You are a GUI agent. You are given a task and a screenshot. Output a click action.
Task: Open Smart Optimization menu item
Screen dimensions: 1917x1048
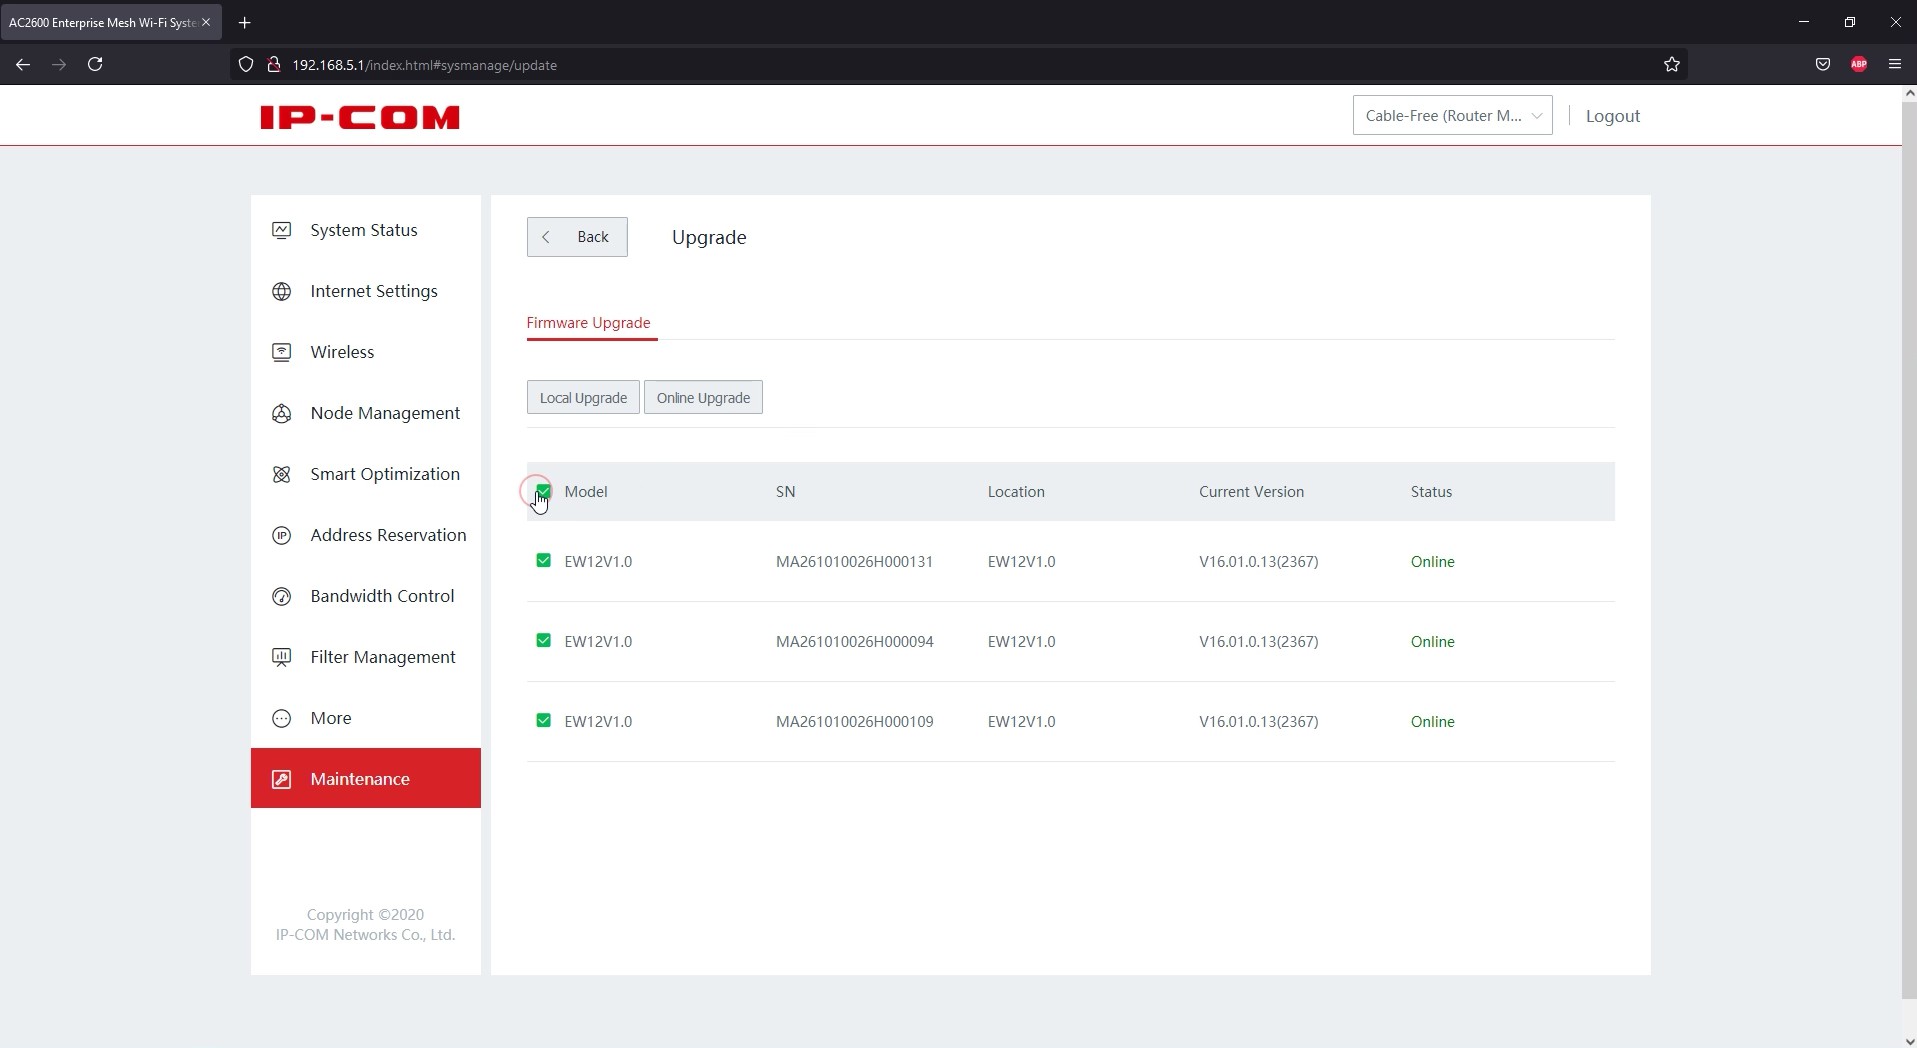pyautogui.click(x=366, y=474)
